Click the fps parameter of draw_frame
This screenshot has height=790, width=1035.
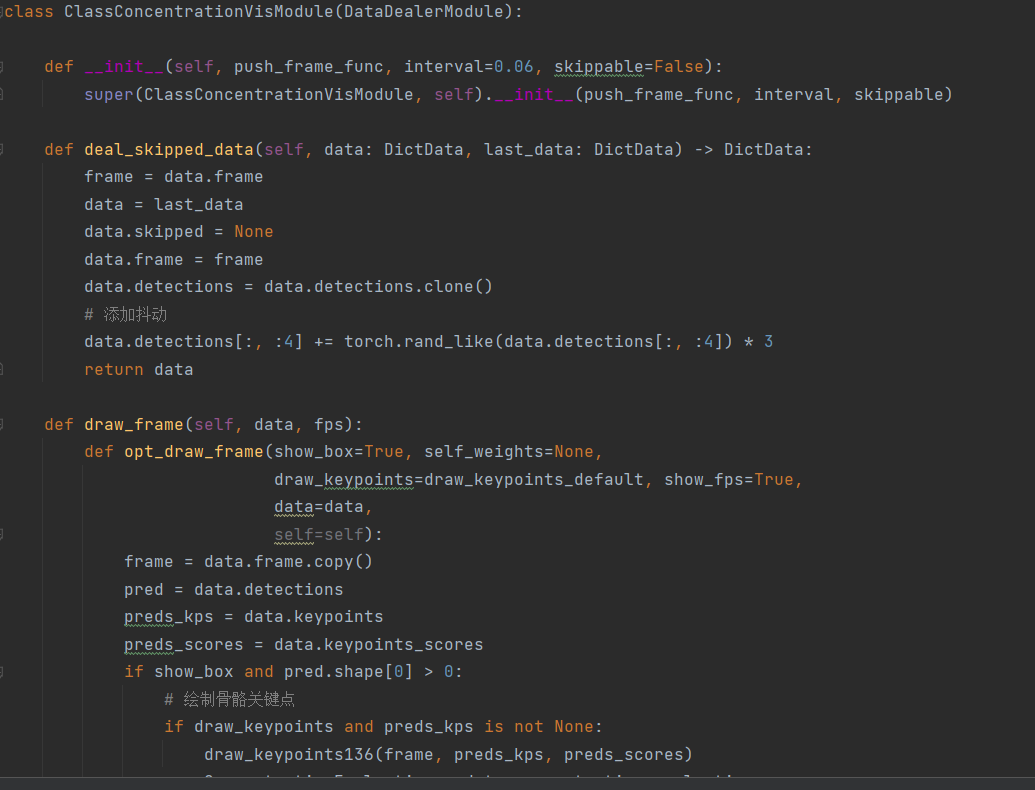(x=329, y=424)
